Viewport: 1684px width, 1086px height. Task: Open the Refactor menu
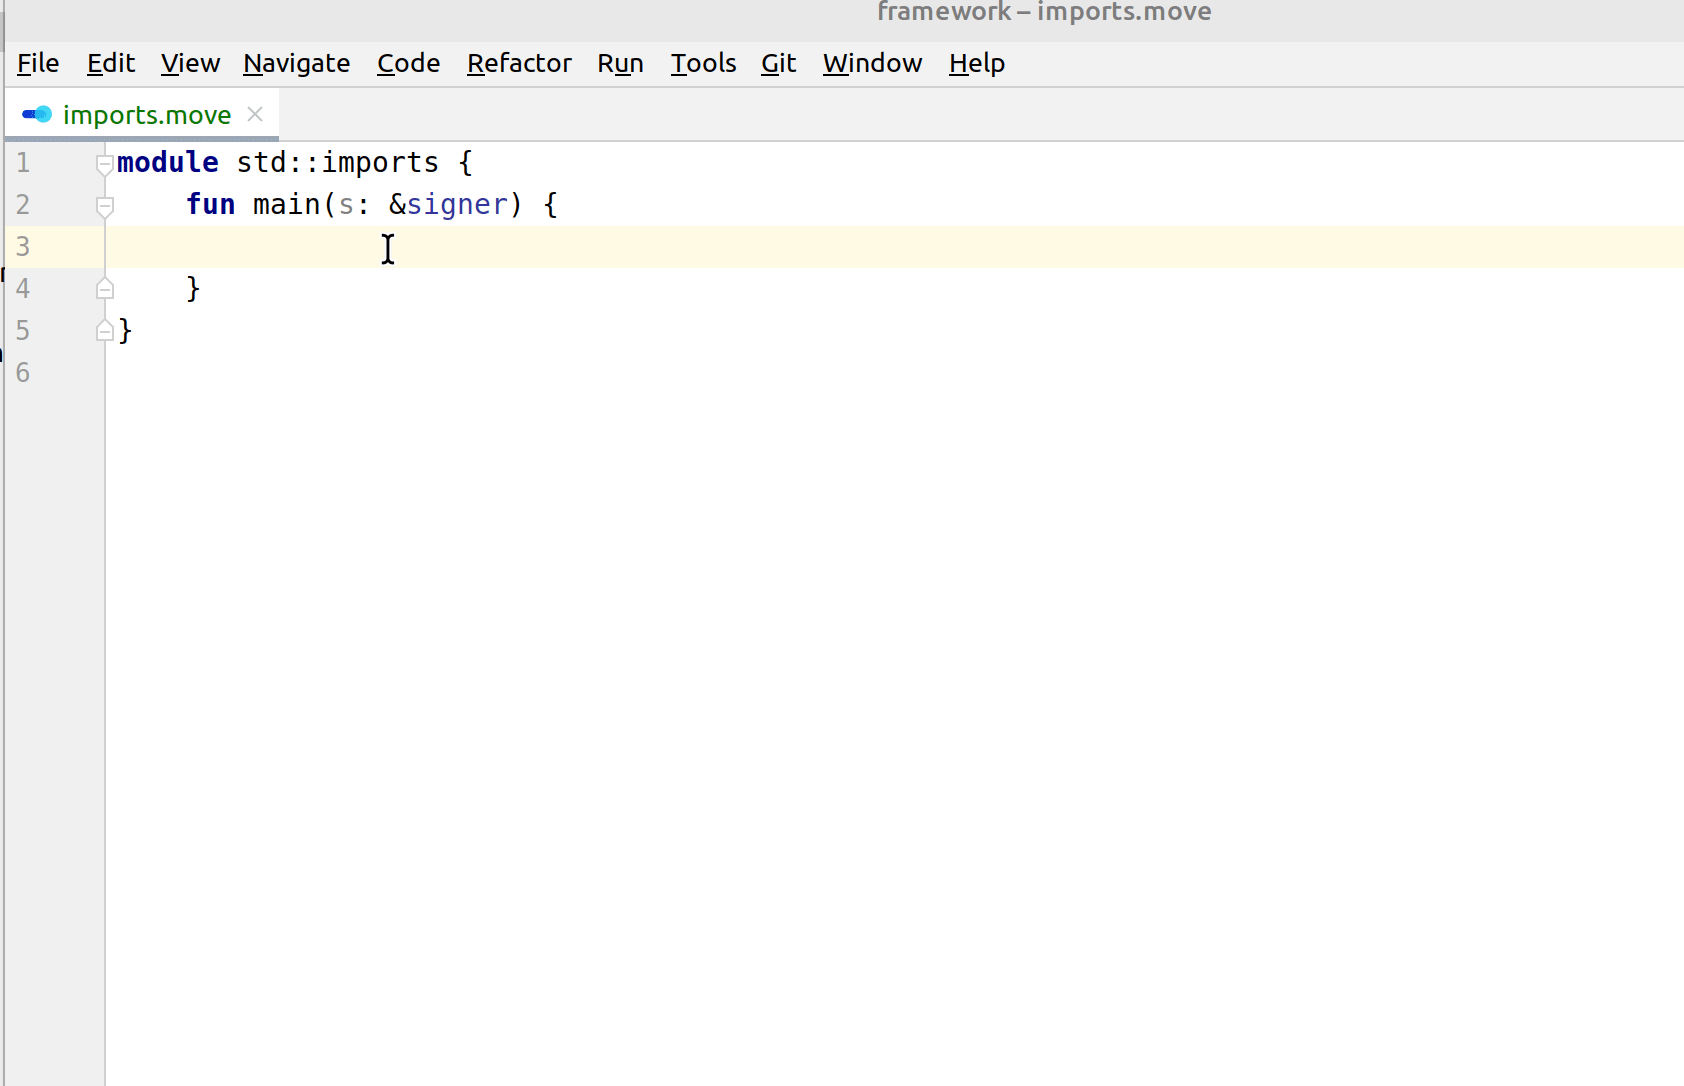tap(519, 64)
